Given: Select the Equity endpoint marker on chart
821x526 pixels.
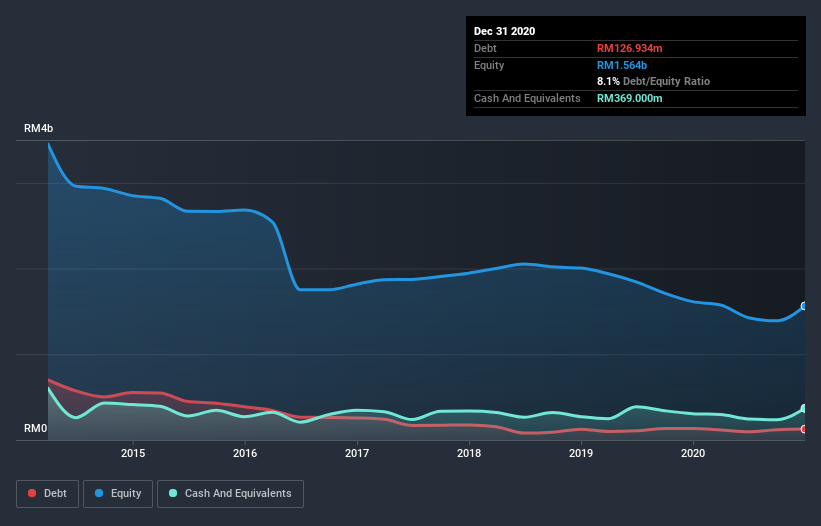Looking at the screenshot, I should [x=804, y=306].
